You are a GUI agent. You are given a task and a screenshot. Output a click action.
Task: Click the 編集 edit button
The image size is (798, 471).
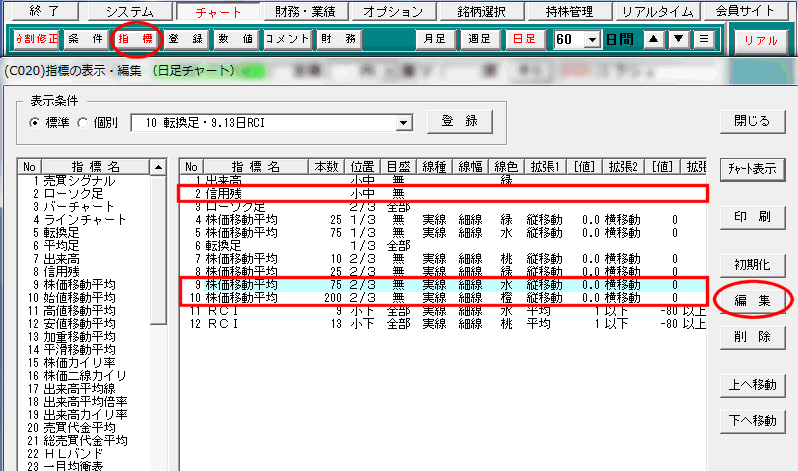click(751, 299)
